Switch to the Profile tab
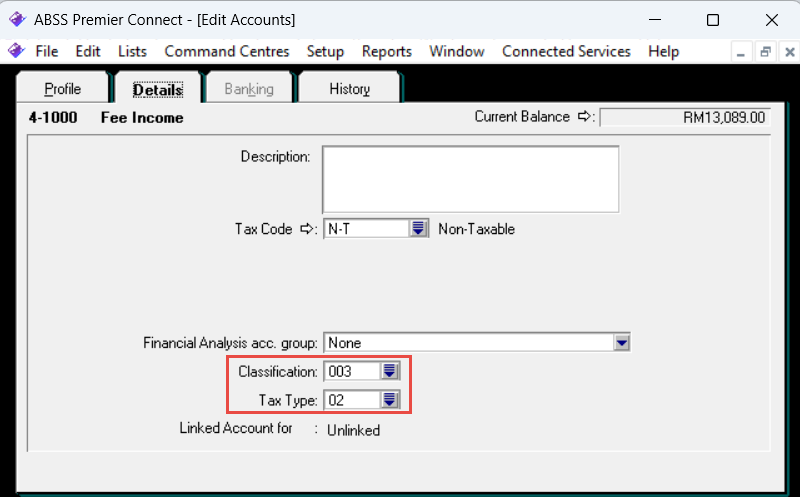Viewport: 800px width, 497px height. [62, 89]
